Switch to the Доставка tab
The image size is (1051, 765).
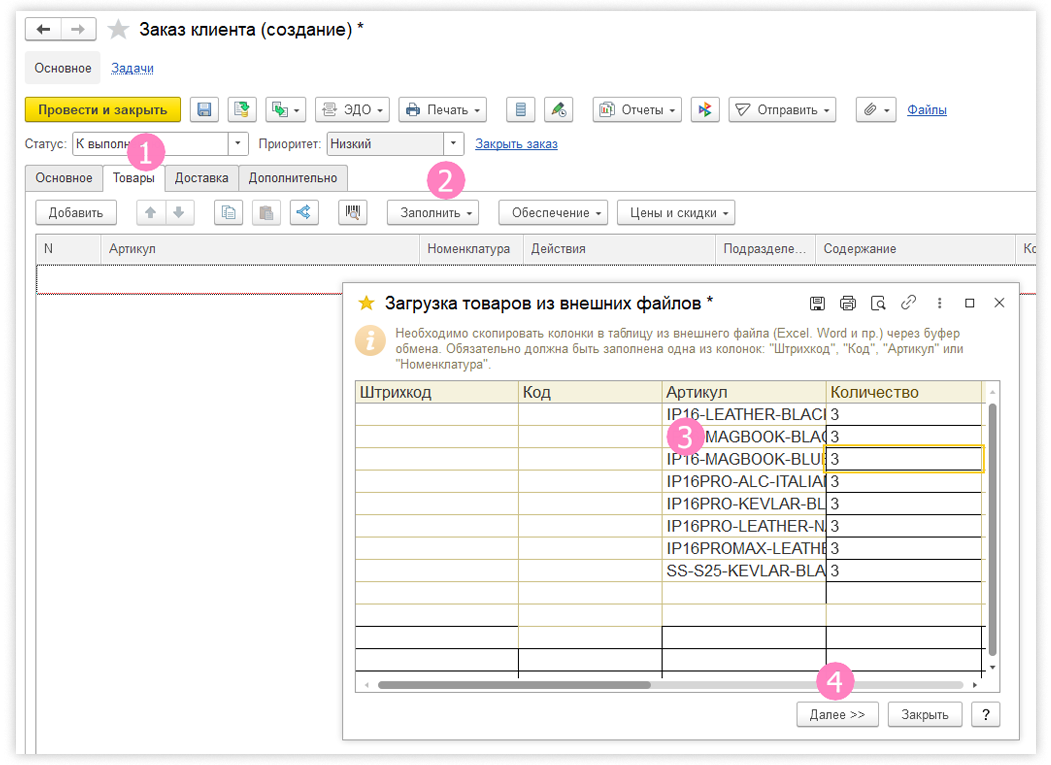click(x=201, y=178)
